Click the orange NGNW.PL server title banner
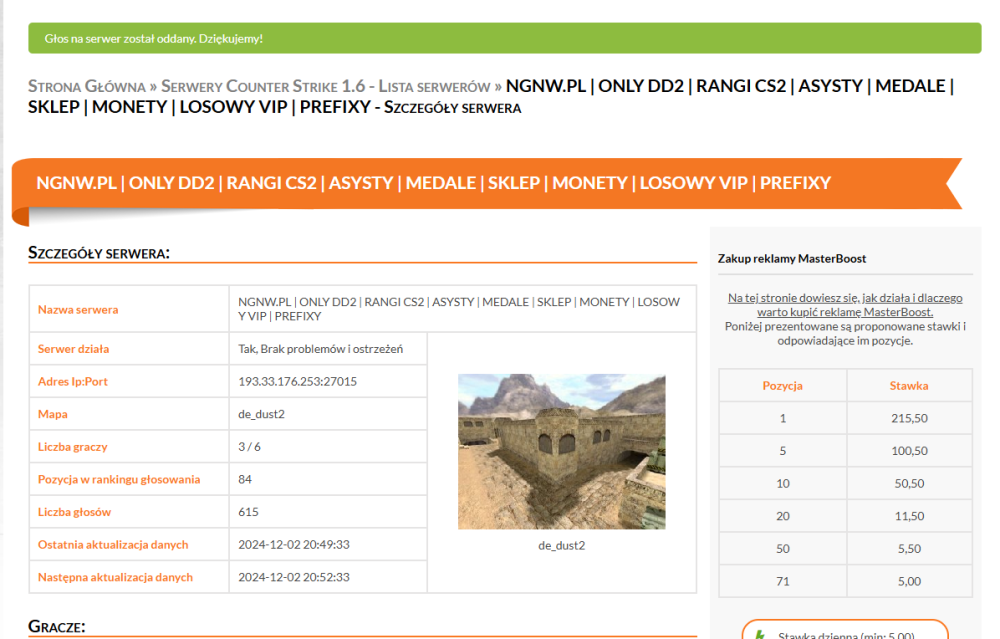 (x=487, y=184)
